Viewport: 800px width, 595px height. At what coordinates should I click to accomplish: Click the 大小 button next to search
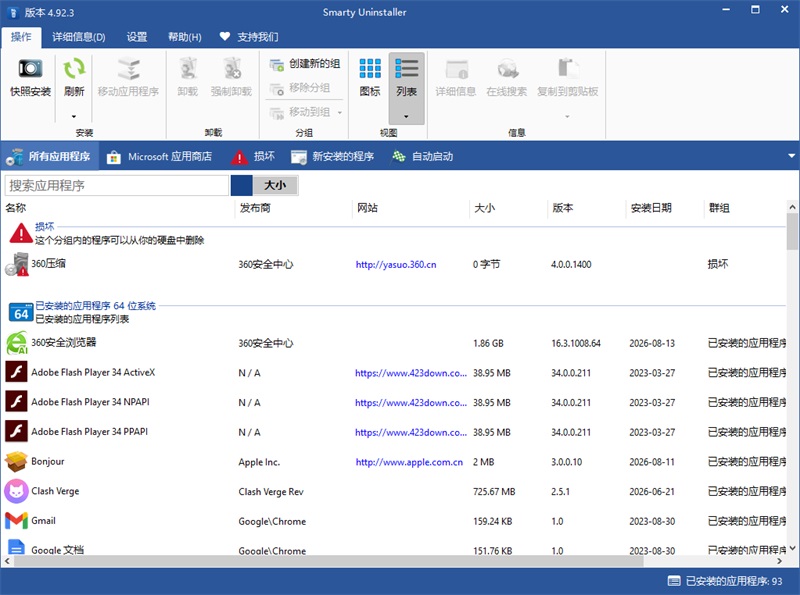275,185
